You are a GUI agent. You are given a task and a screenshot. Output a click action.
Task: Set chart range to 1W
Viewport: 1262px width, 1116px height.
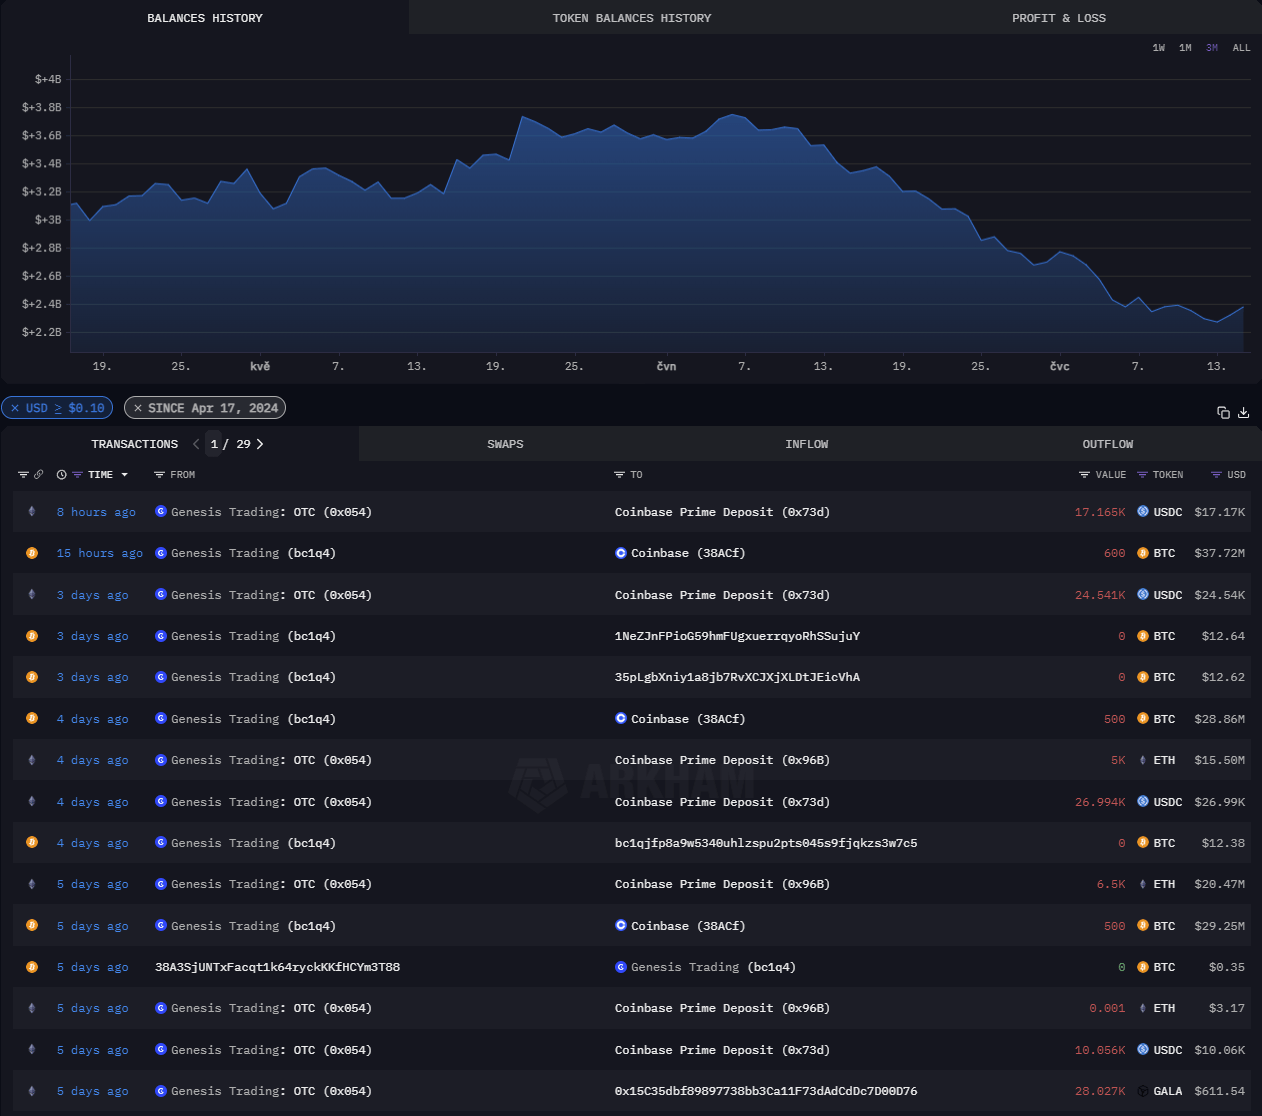[x=1158, y=48]
